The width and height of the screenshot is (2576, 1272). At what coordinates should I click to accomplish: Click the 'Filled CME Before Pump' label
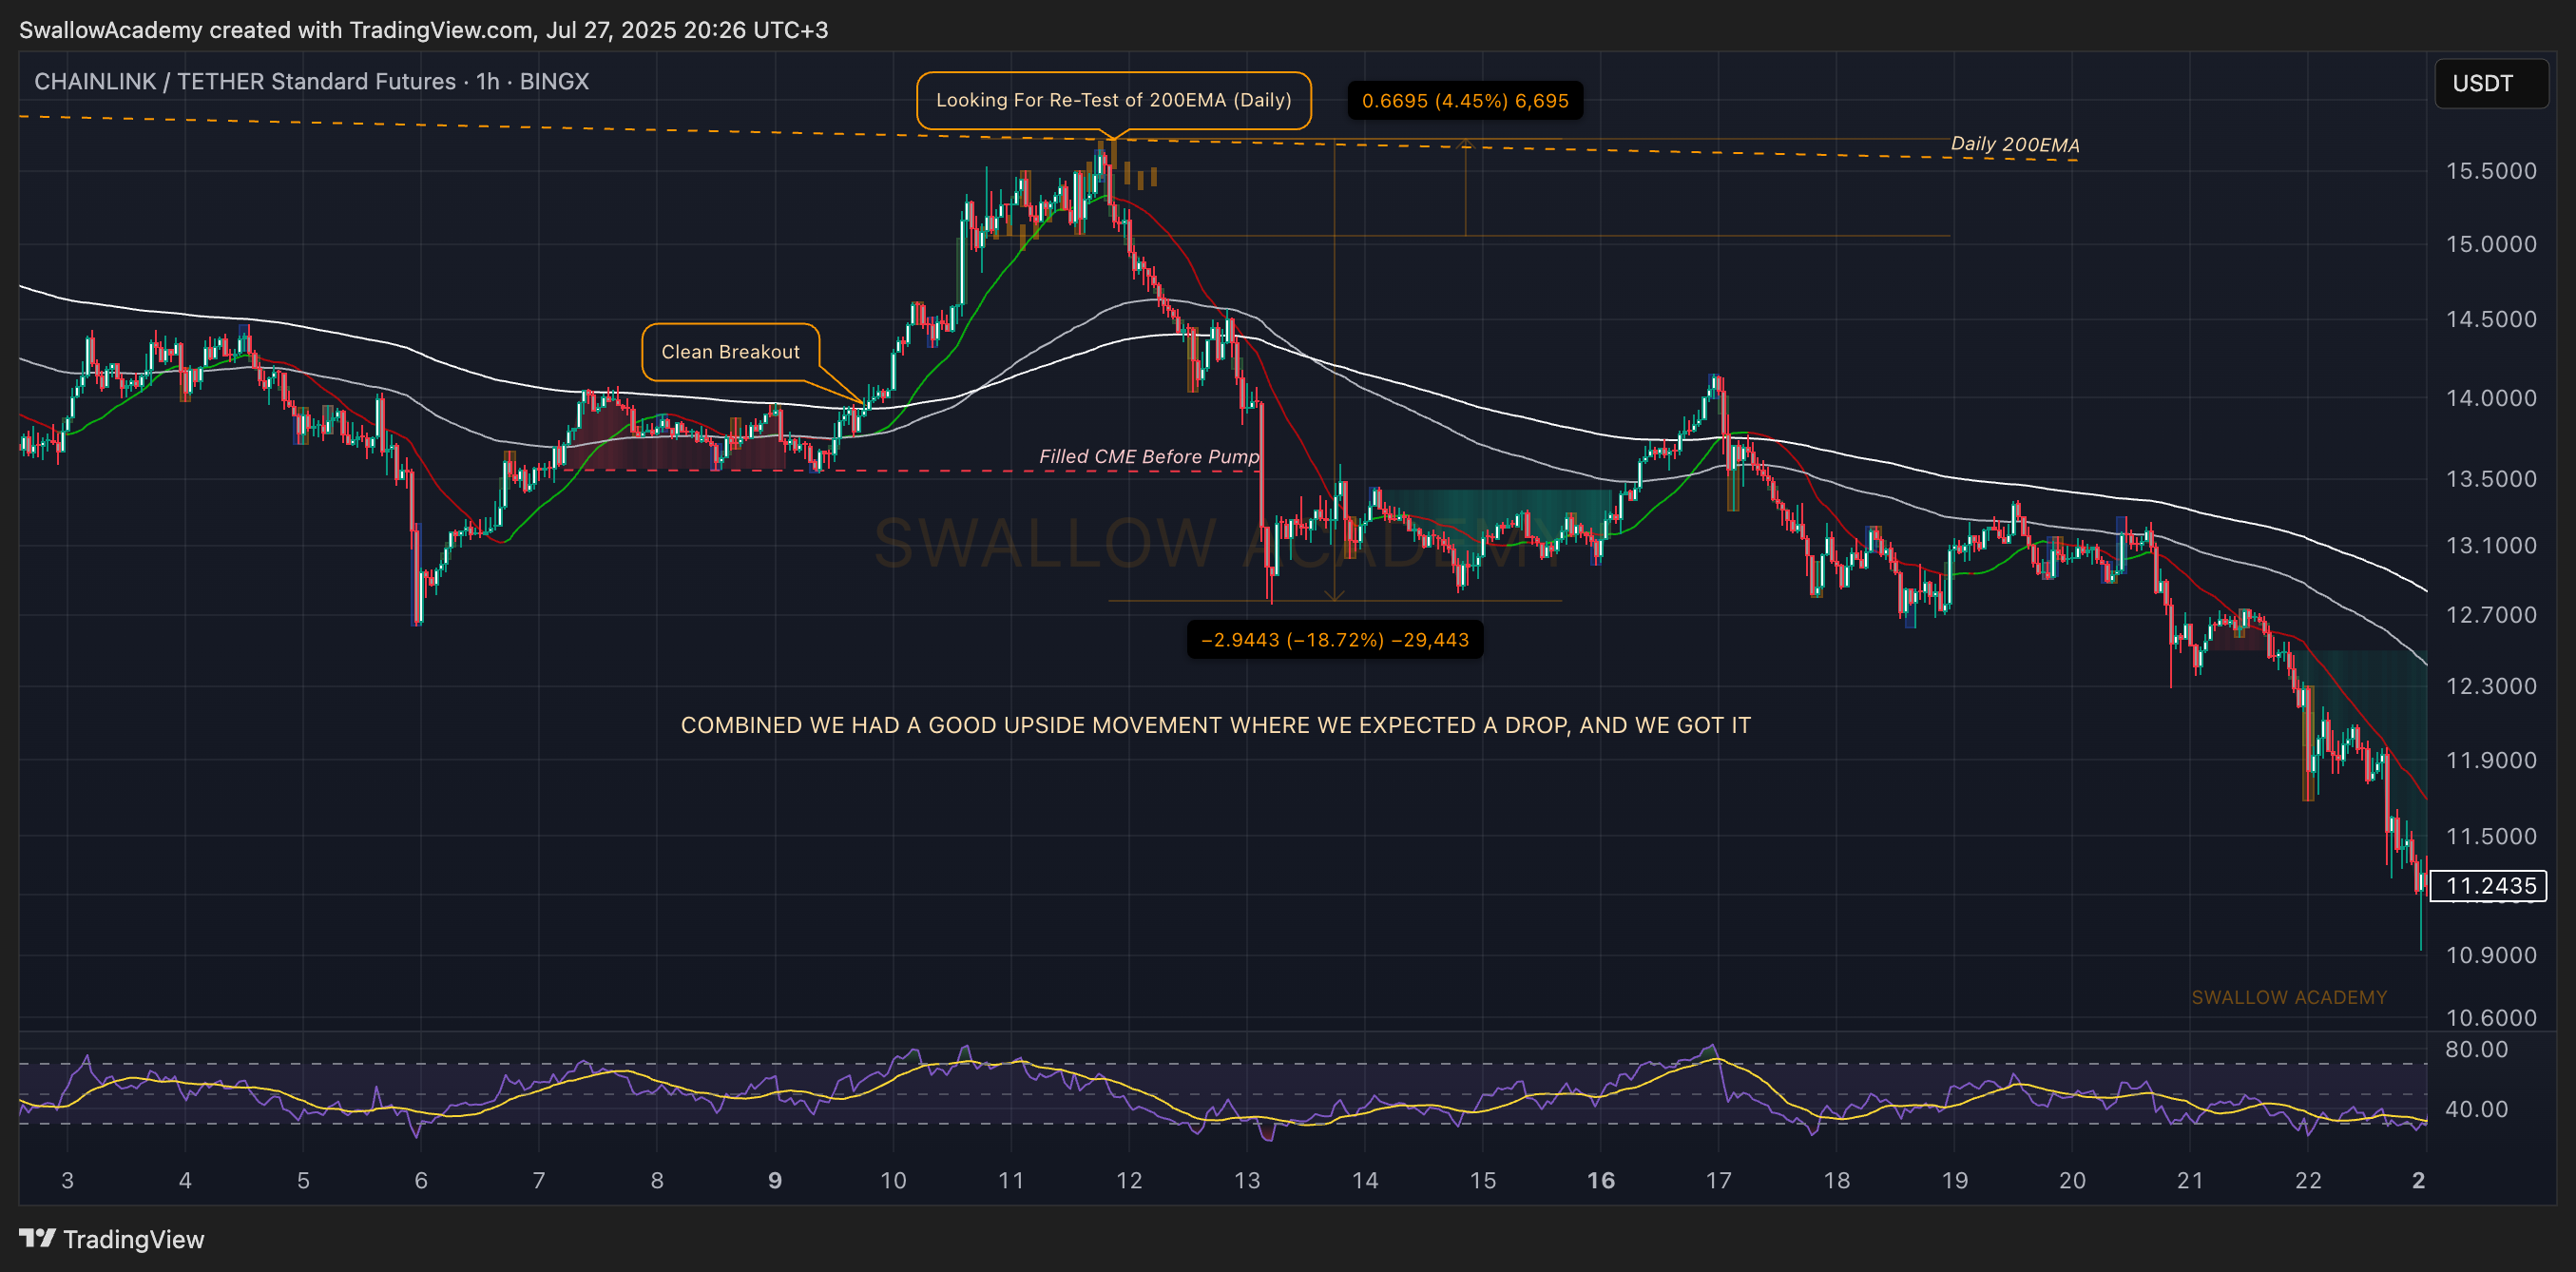click(1149, 457)
